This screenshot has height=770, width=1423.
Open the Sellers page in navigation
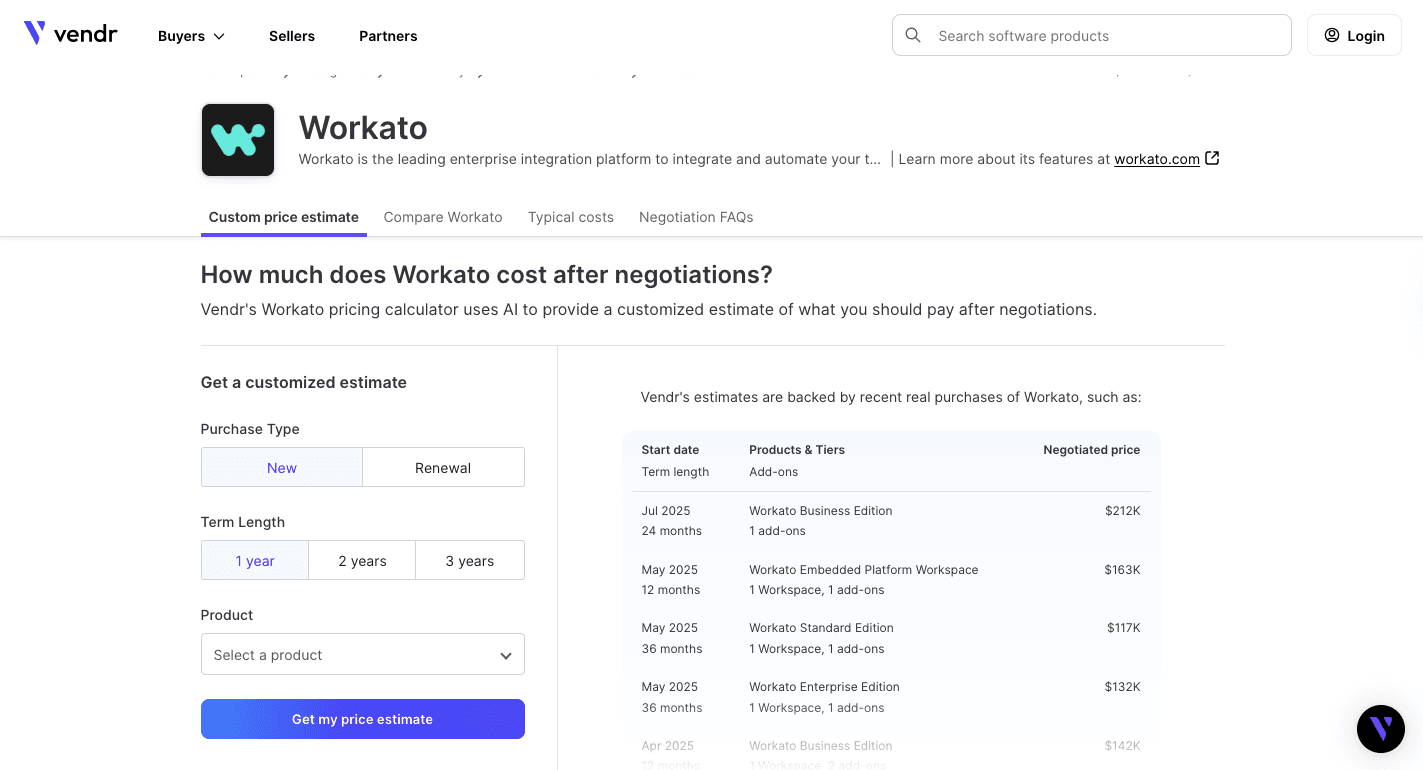coord(292,36)
